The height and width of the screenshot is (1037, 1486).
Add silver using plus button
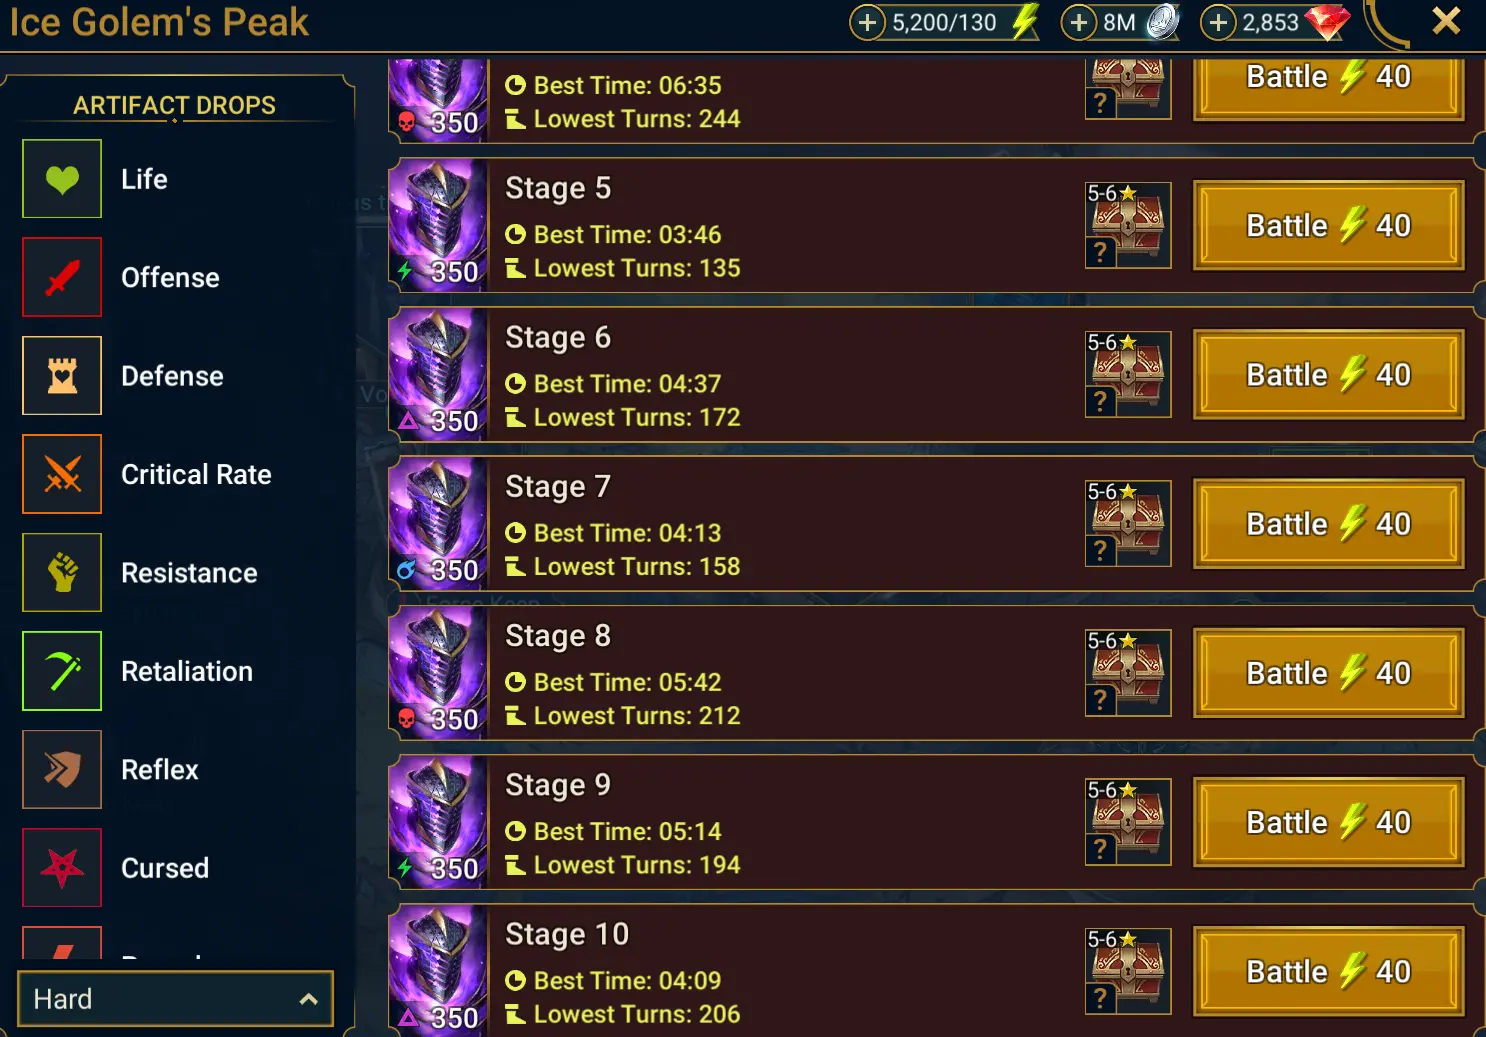point(1078,22)
